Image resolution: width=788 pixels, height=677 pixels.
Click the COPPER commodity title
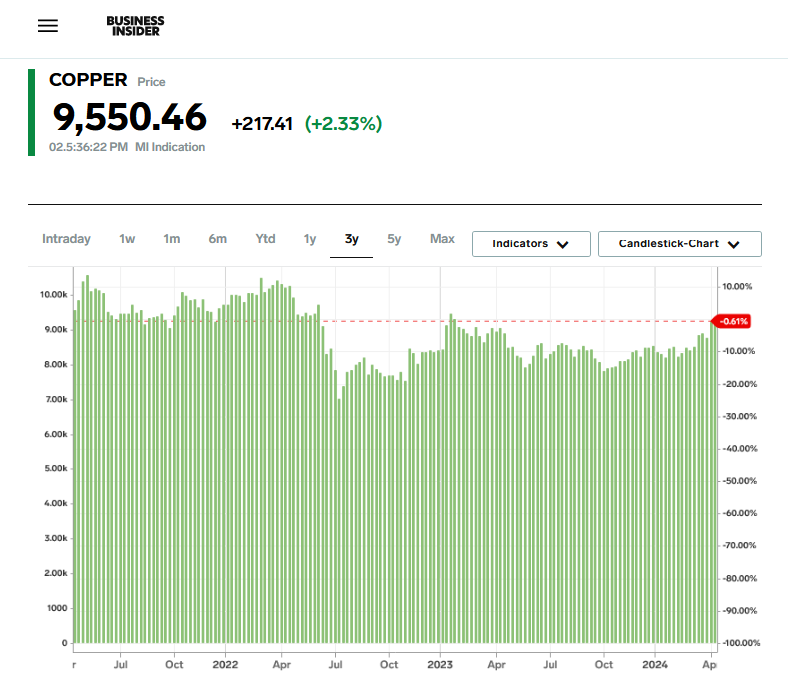88,80
